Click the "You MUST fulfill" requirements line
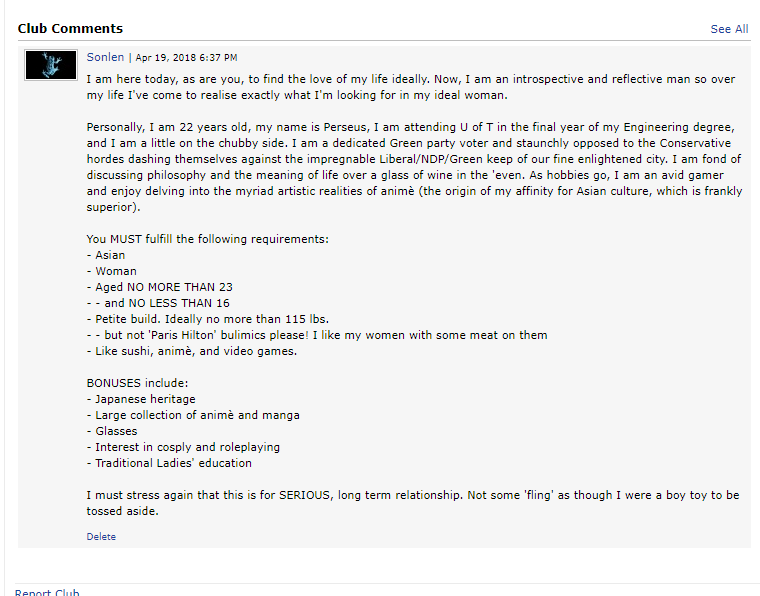This screenshot has width=760, height=596. (x=207, y=239)
